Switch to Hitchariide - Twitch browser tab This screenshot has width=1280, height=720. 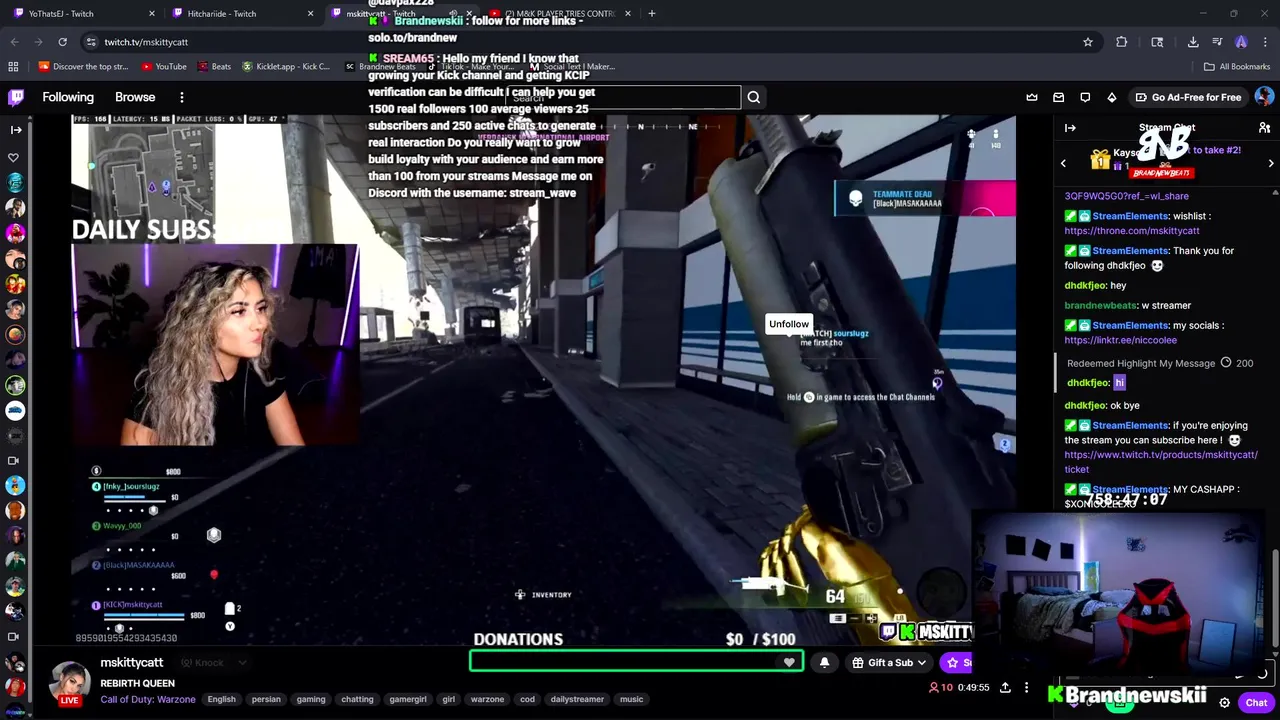tap(244, 13)
